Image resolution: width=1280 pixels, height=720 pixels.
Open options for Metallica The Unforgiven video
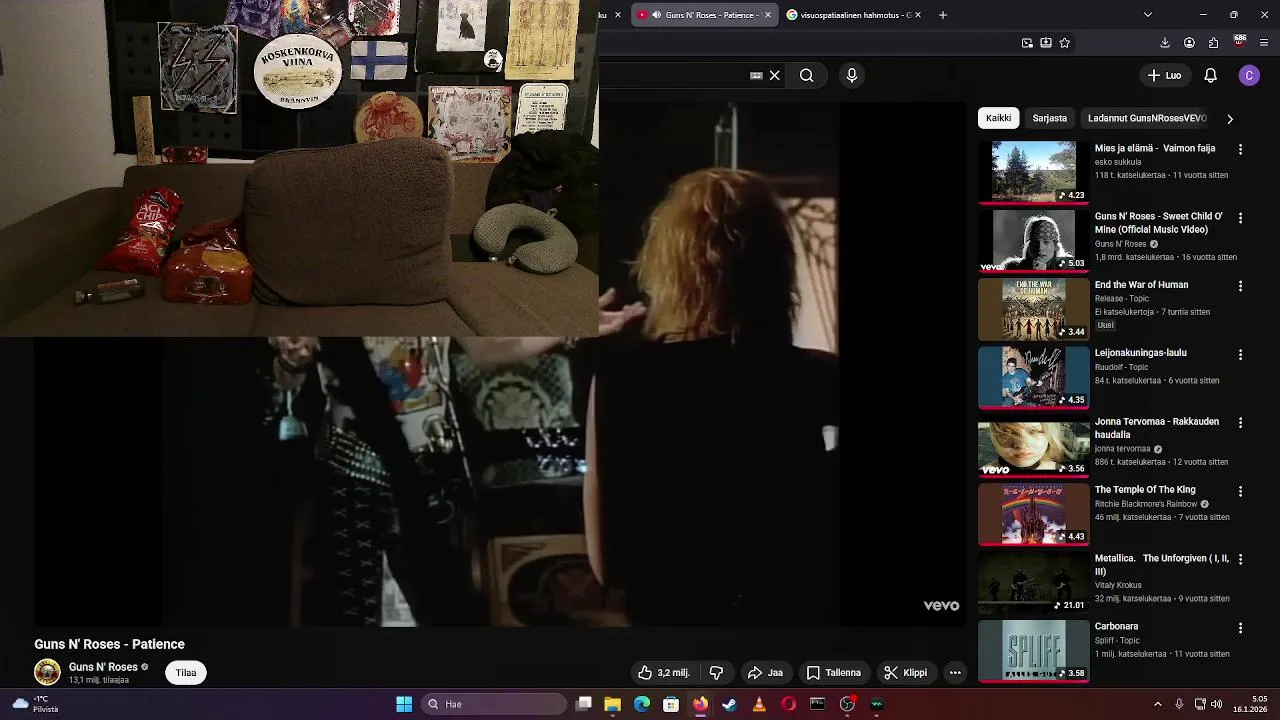pos(1240,559)
